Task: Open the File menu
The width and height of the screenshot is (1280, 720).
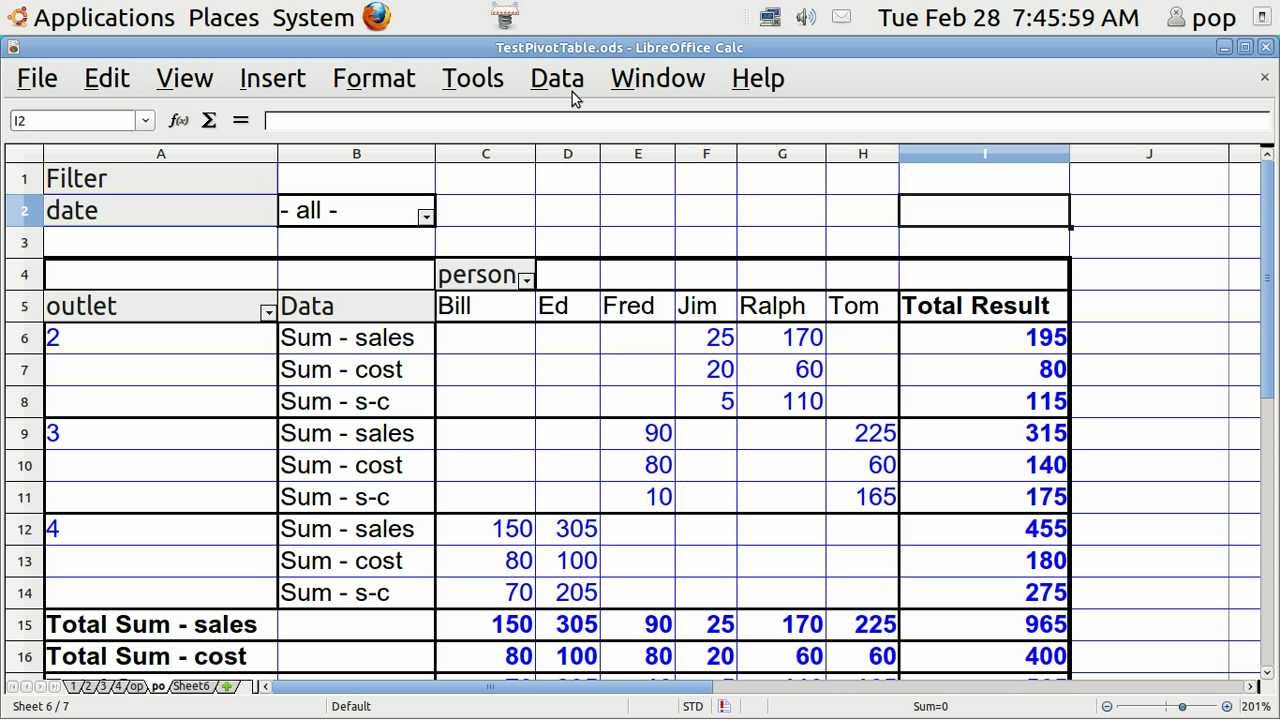Action: pyautogui.click(x=37, y=78)
